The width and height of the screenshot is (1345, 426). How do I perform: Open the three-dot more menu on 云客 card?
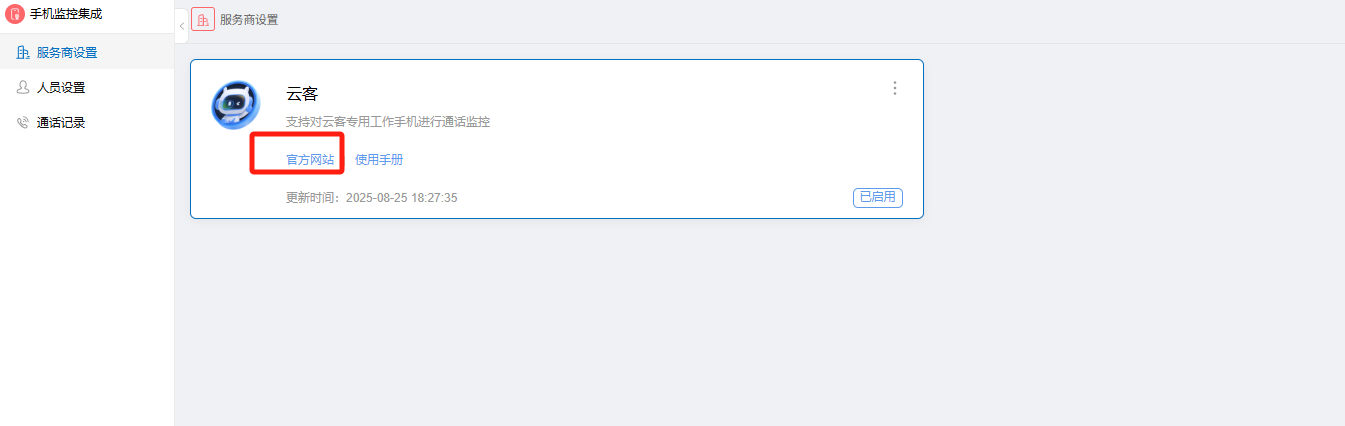coord(895,88)
